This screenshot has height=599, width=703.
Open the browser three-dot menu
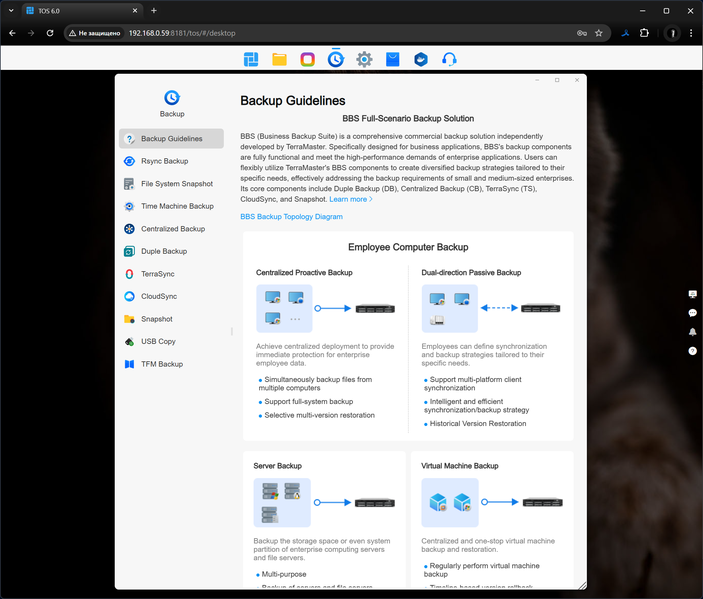click(691, 33)
